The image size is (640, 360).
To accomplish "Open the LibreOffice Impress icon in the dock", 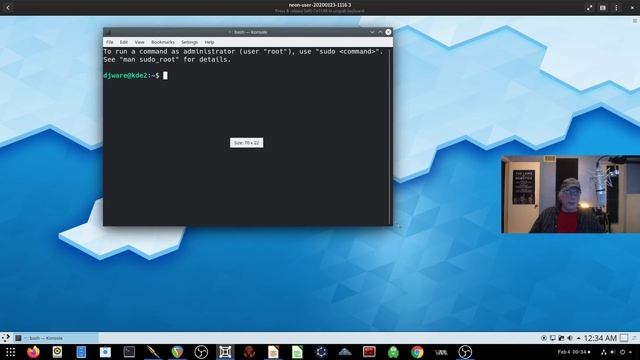I will click(x=273, y=352).
